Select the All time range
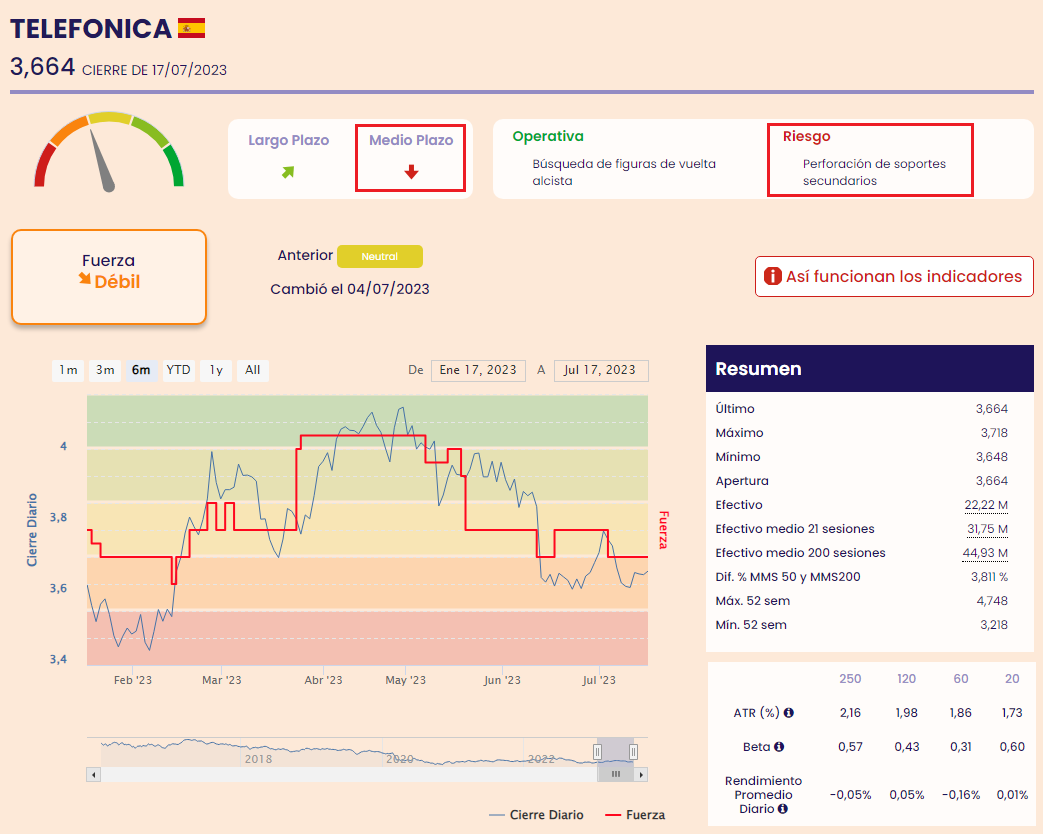Viewport: 1043px width, 834px height. pyautogui.click(x=253, y=370)
